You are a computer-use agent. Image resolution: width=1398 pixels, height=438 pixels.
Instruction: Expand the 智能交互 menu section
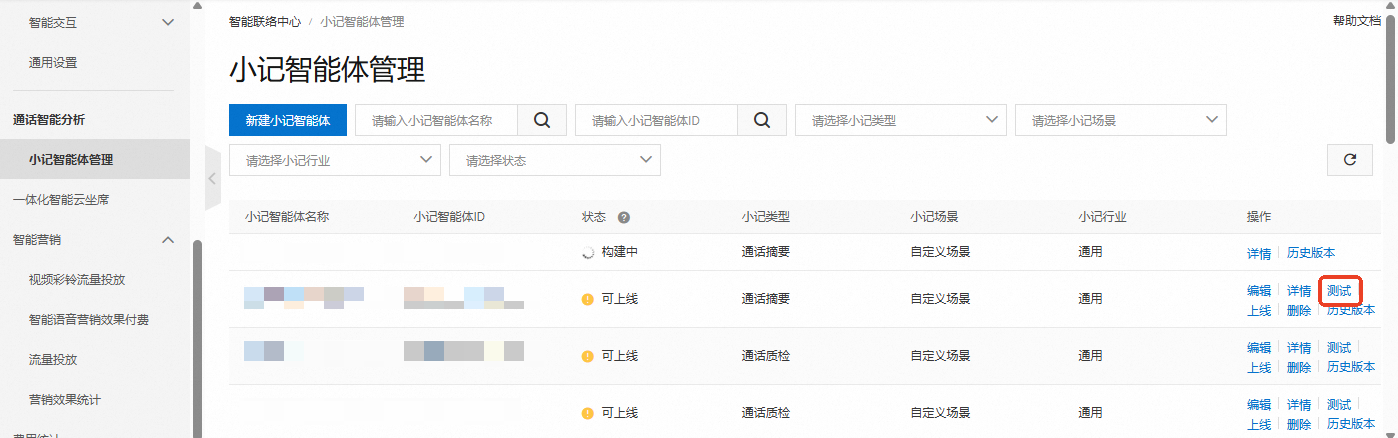coord(168,22)
